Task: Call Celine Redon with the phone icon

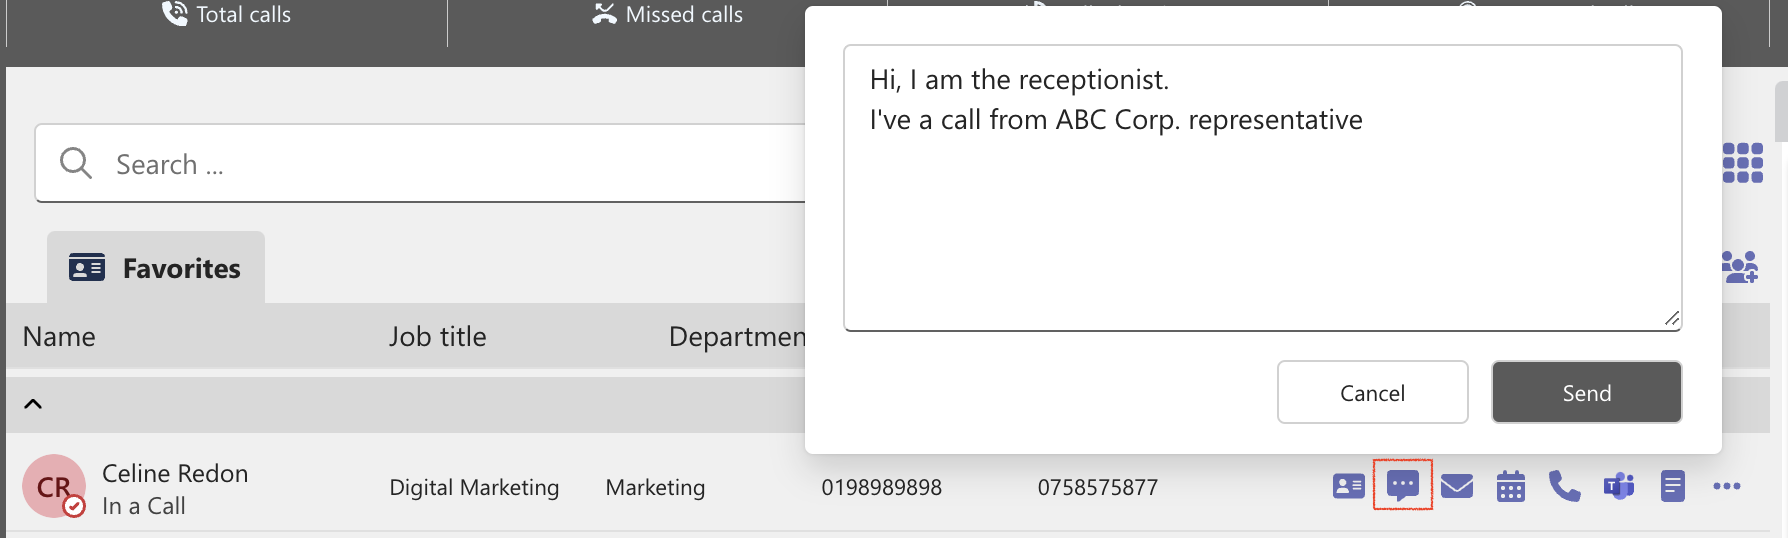Action: coord(1564,487)
